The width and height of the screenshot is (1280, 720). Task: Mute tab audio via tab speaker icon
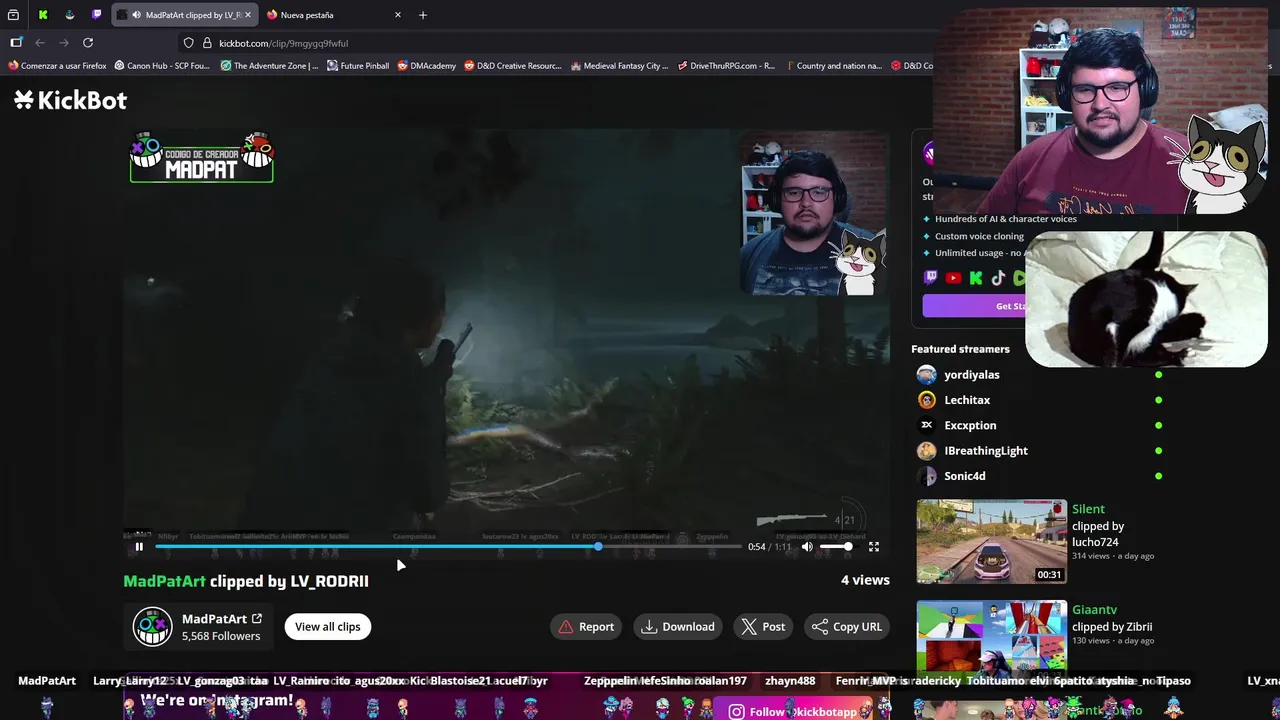tap(136, 15)
